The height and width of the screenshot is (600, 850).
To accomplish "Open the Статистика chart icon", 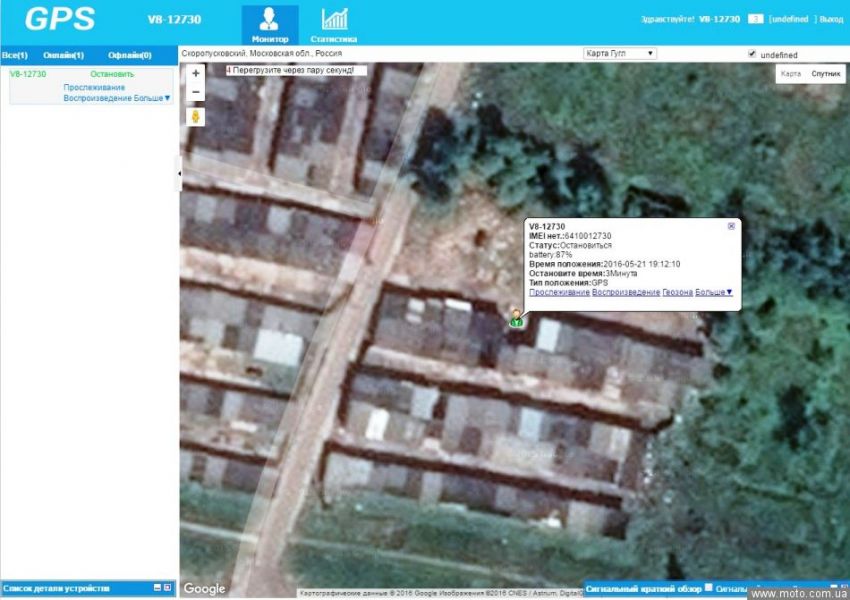I will point(334,19).
